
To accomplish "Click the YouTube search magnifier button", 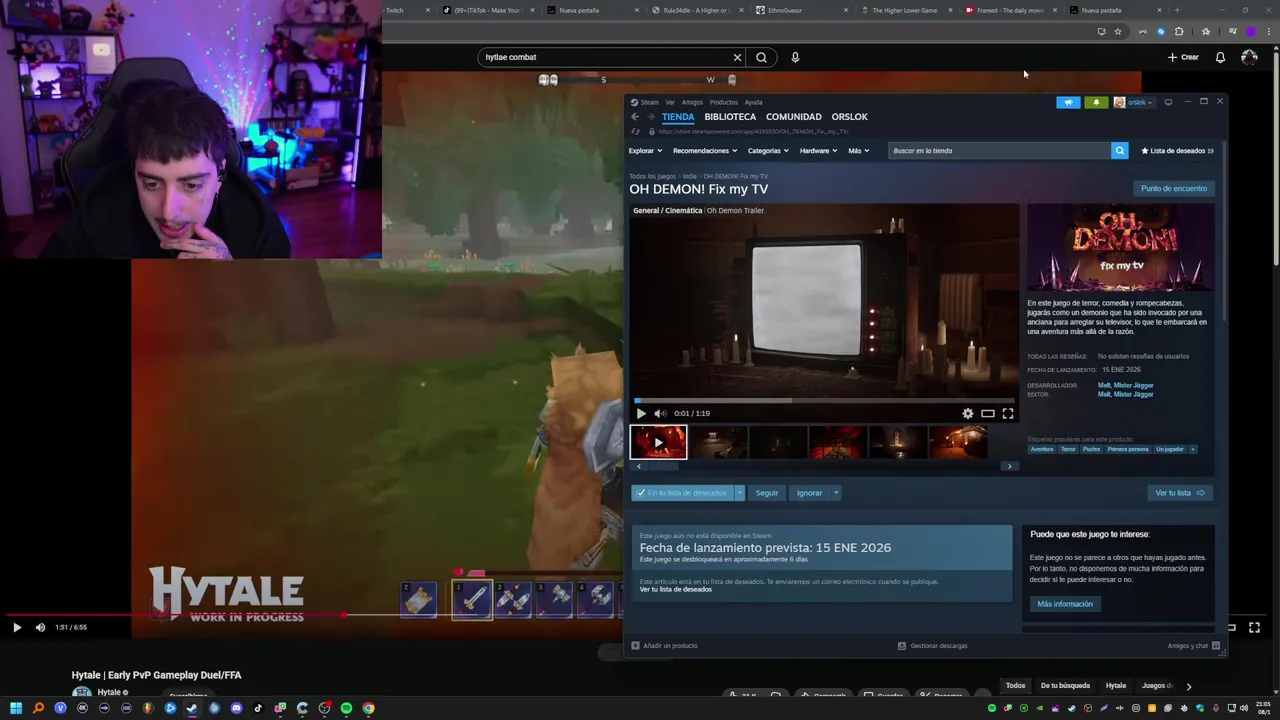I will point(762,57).
